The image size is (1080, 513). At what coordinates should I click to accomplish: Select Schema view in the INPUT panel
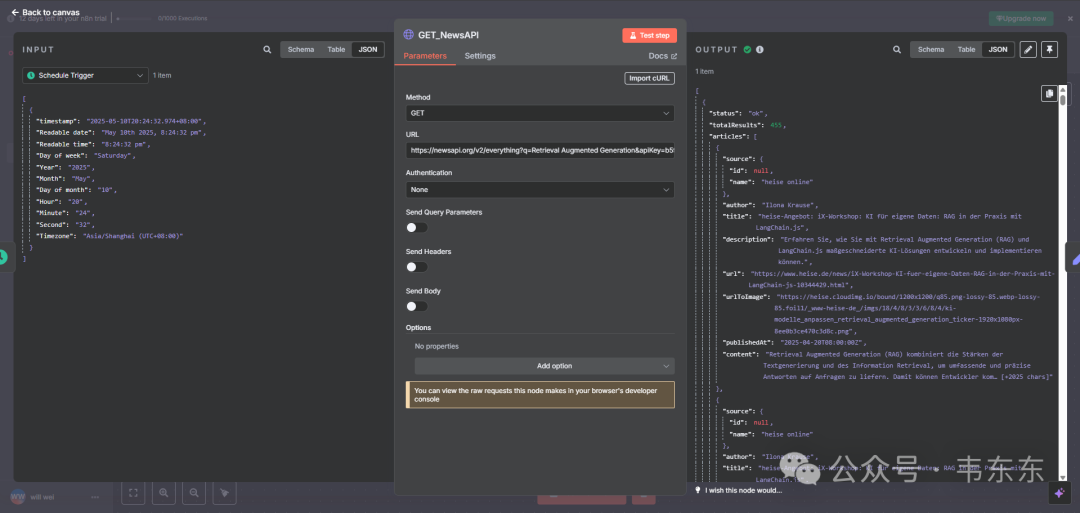tap(301, 50)
